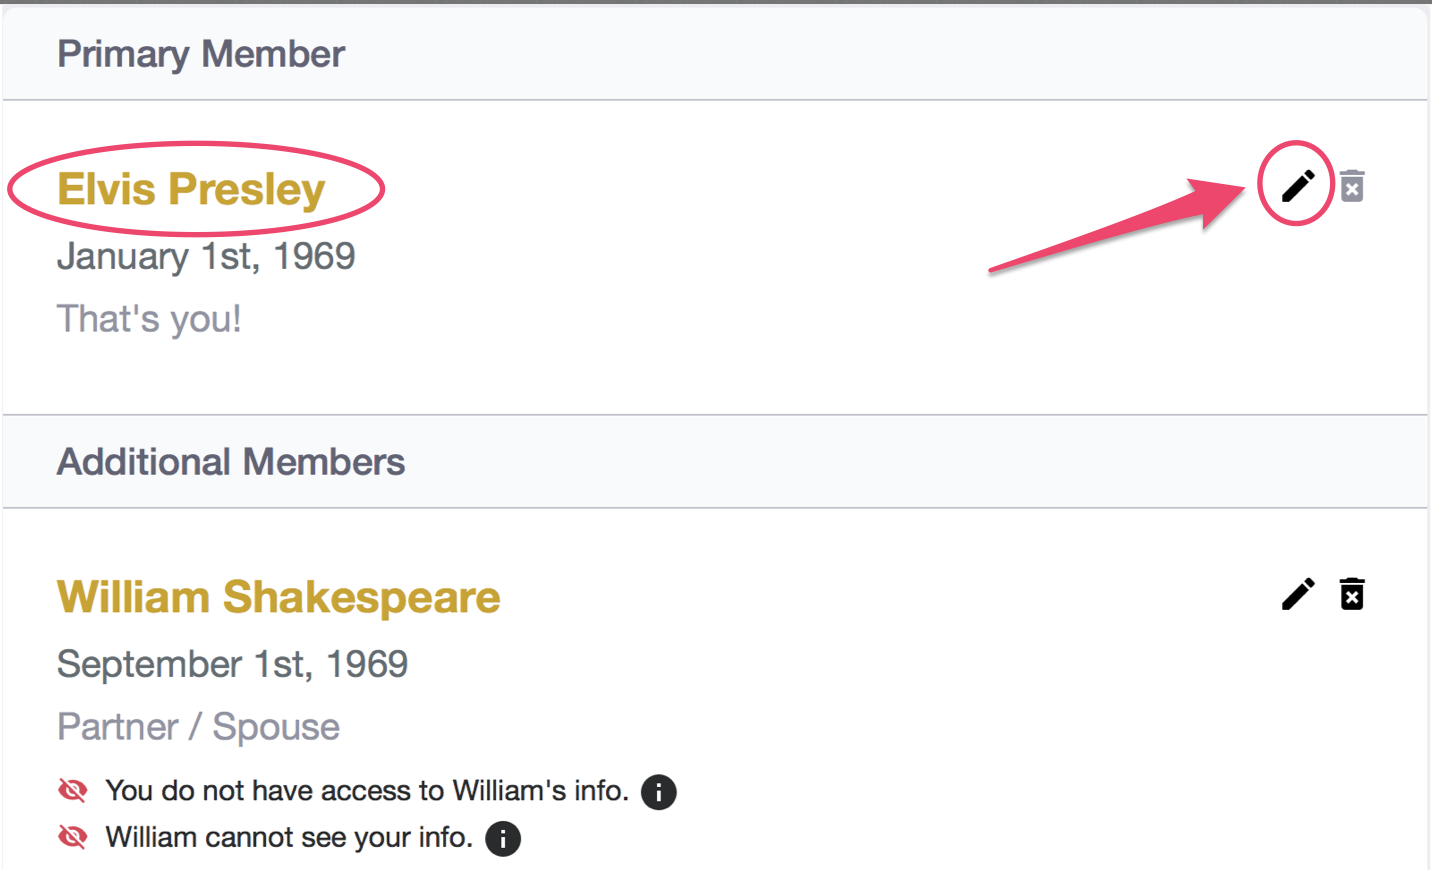Click text 'You do not have access to William's info.'

pos(367,791)
